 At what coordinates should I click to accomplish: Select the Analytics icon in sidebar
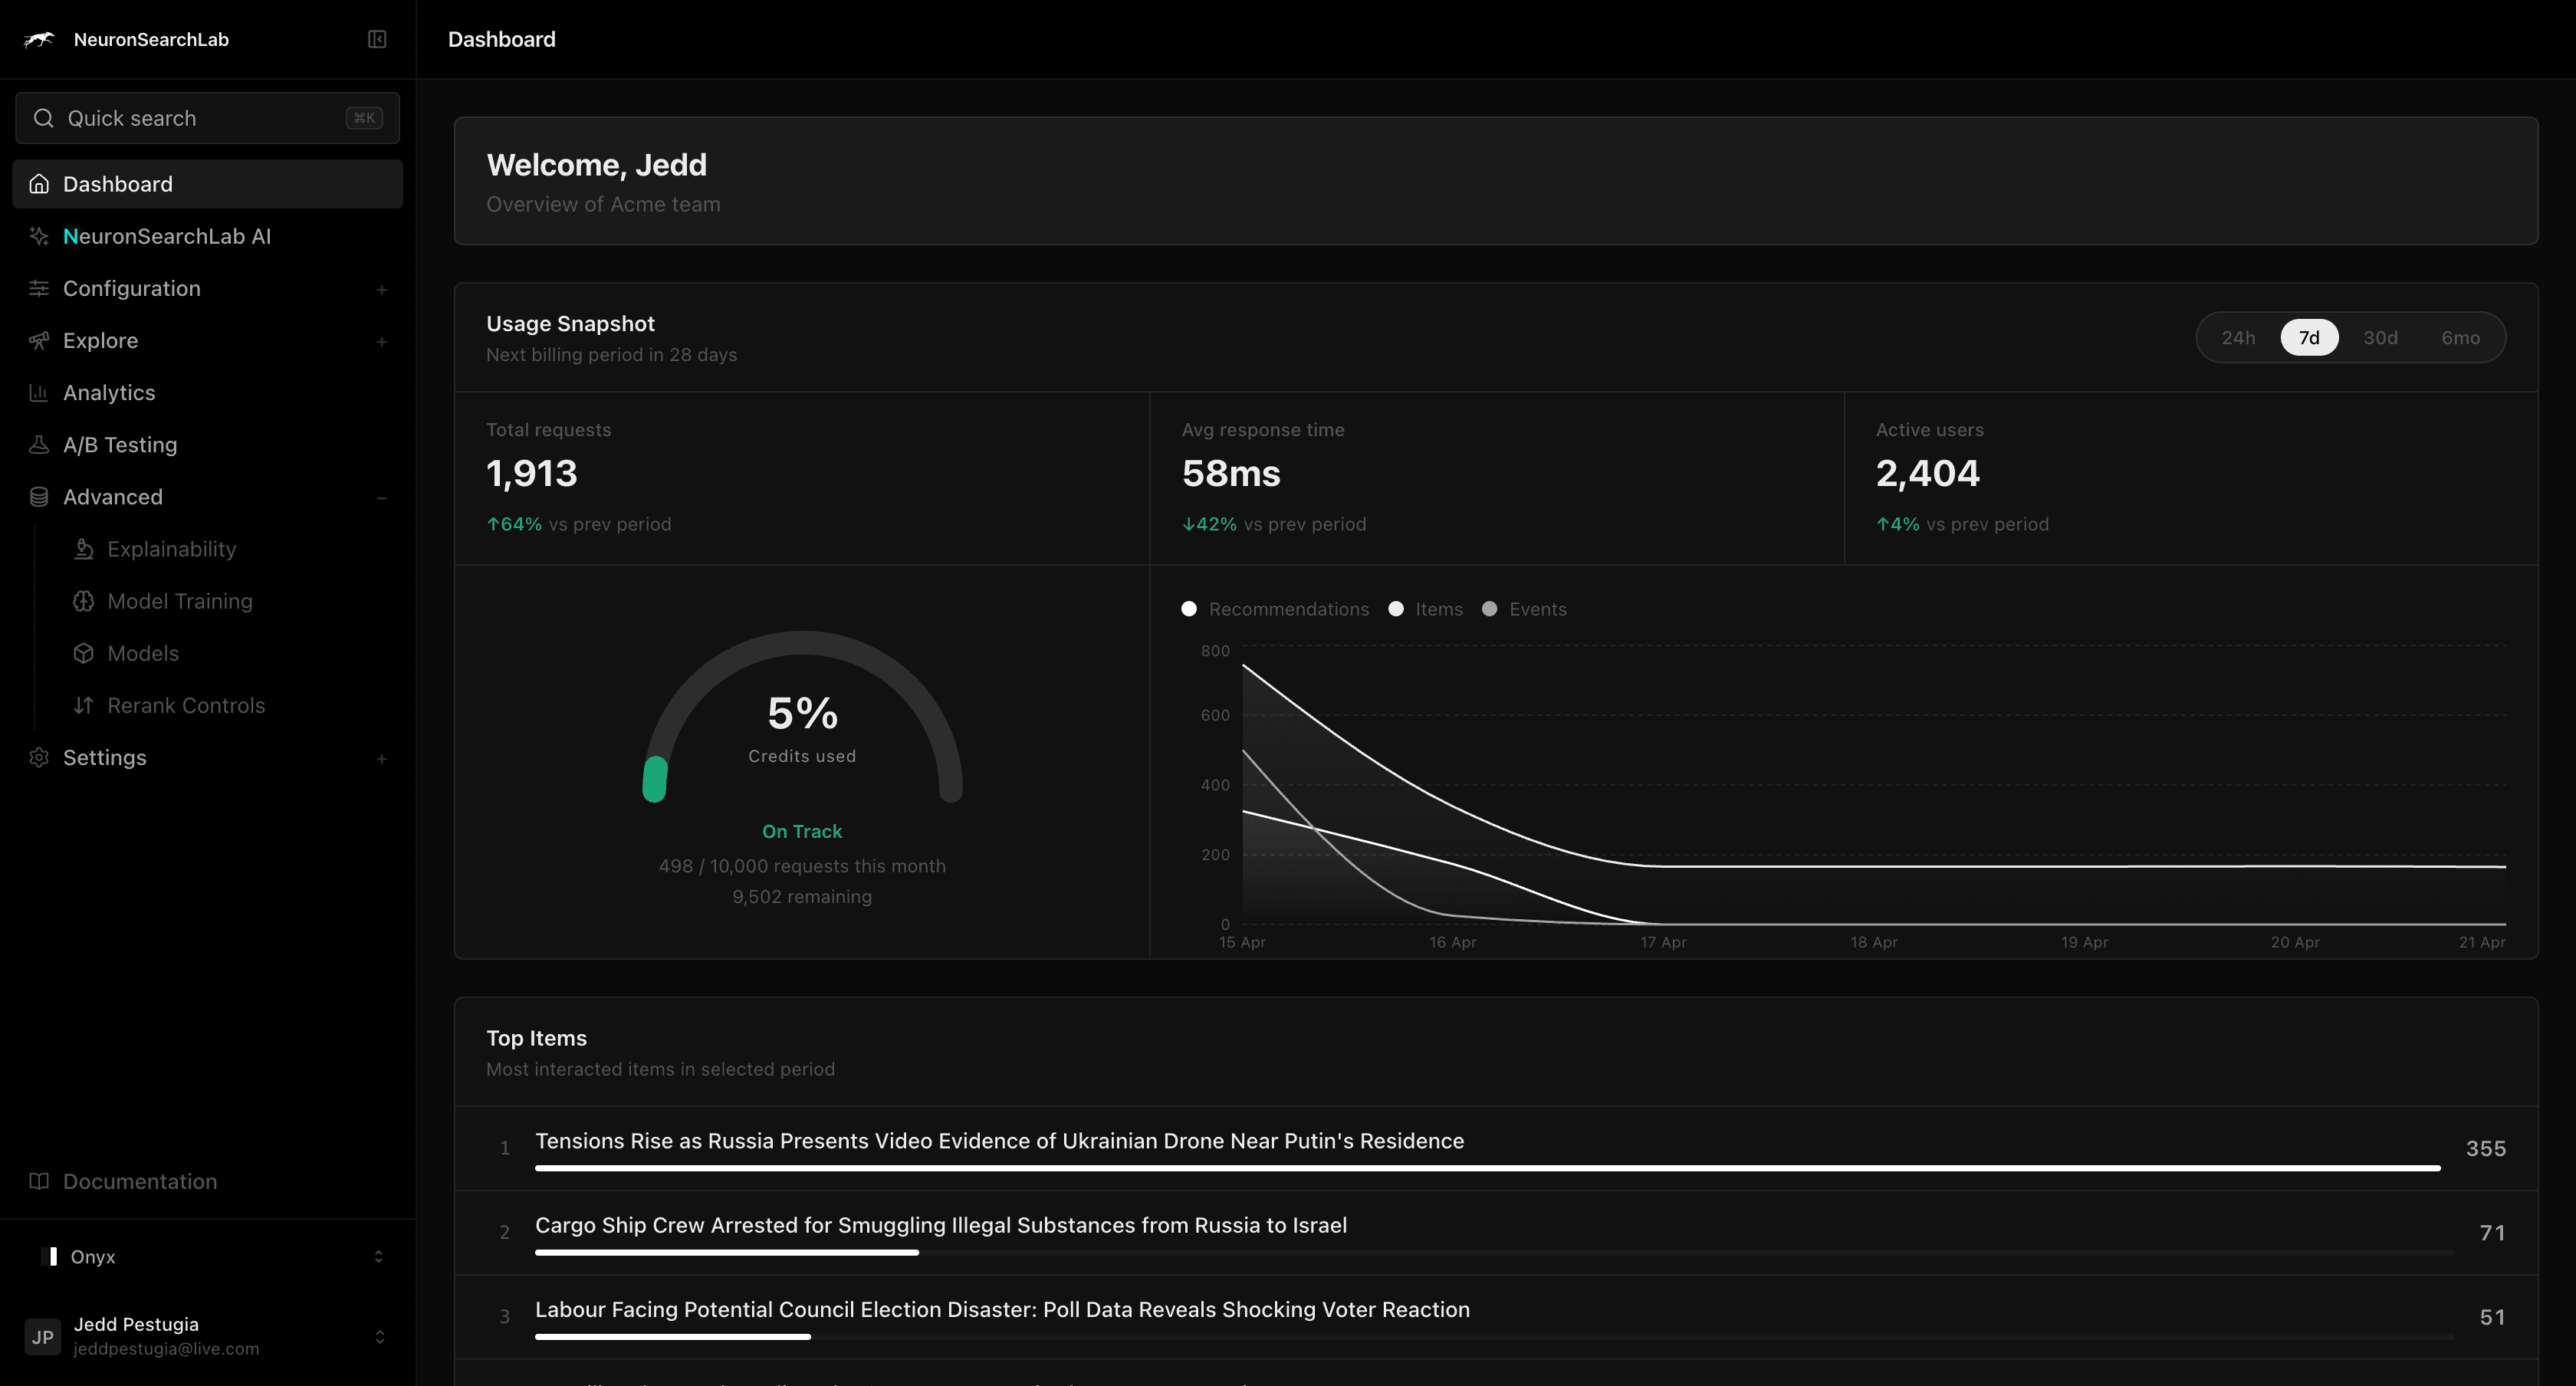pos(38,392)
